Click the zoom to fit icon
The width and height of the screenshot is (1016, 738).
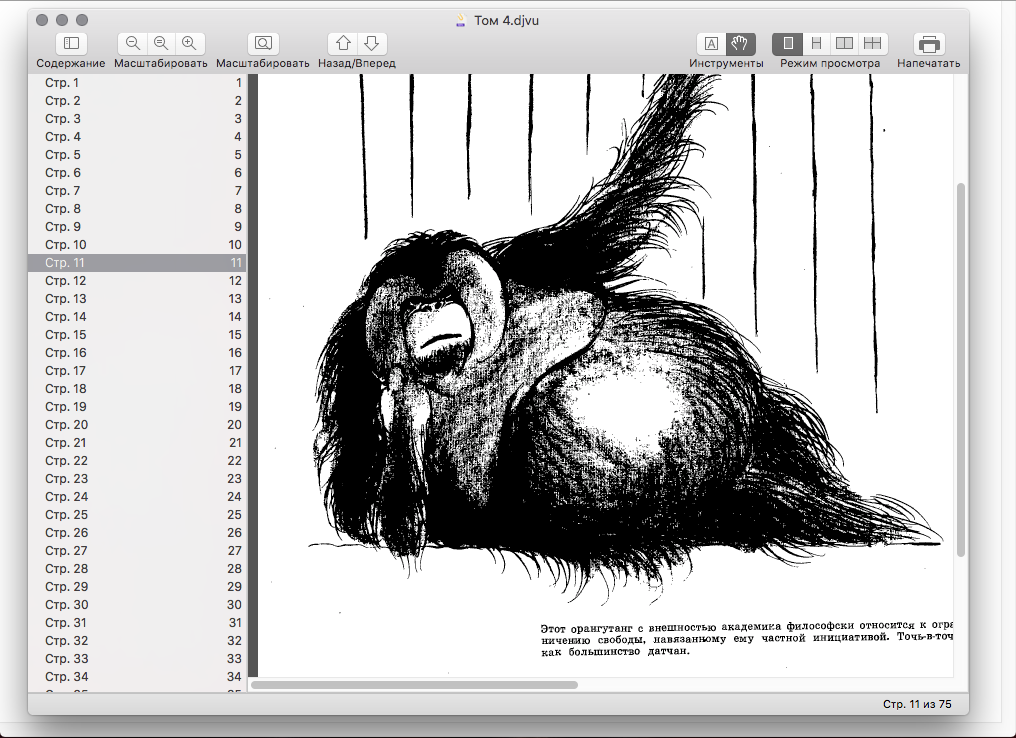pyautogui.click(x=263, y=43)
